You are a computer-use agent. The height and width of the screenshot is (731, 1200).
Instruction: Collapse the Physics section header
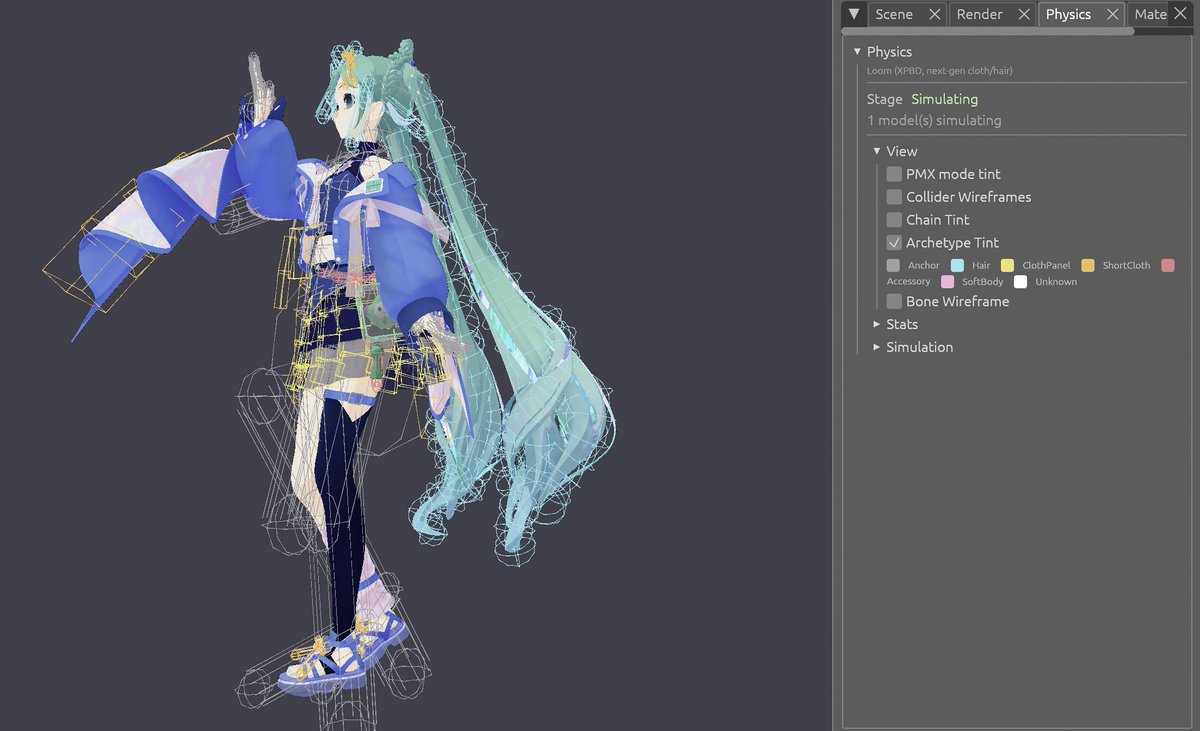click(881, 52)
